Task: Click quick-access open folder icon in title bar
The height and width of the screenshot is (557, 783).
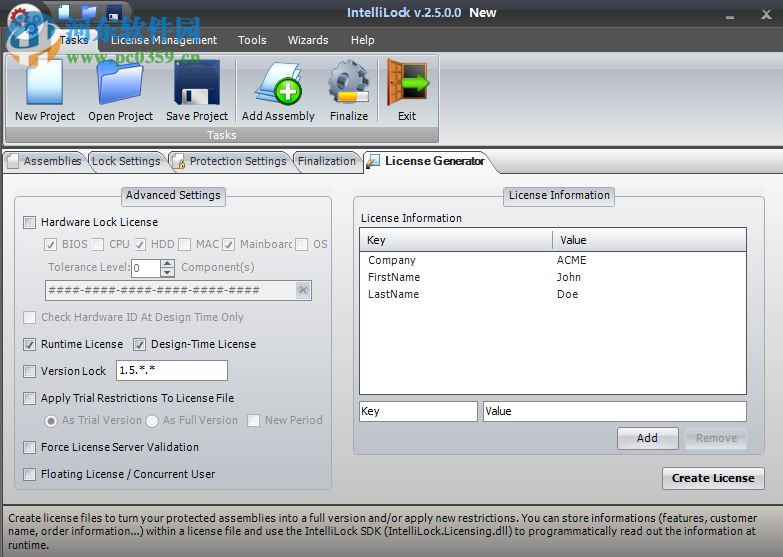Action: (89, 11)
